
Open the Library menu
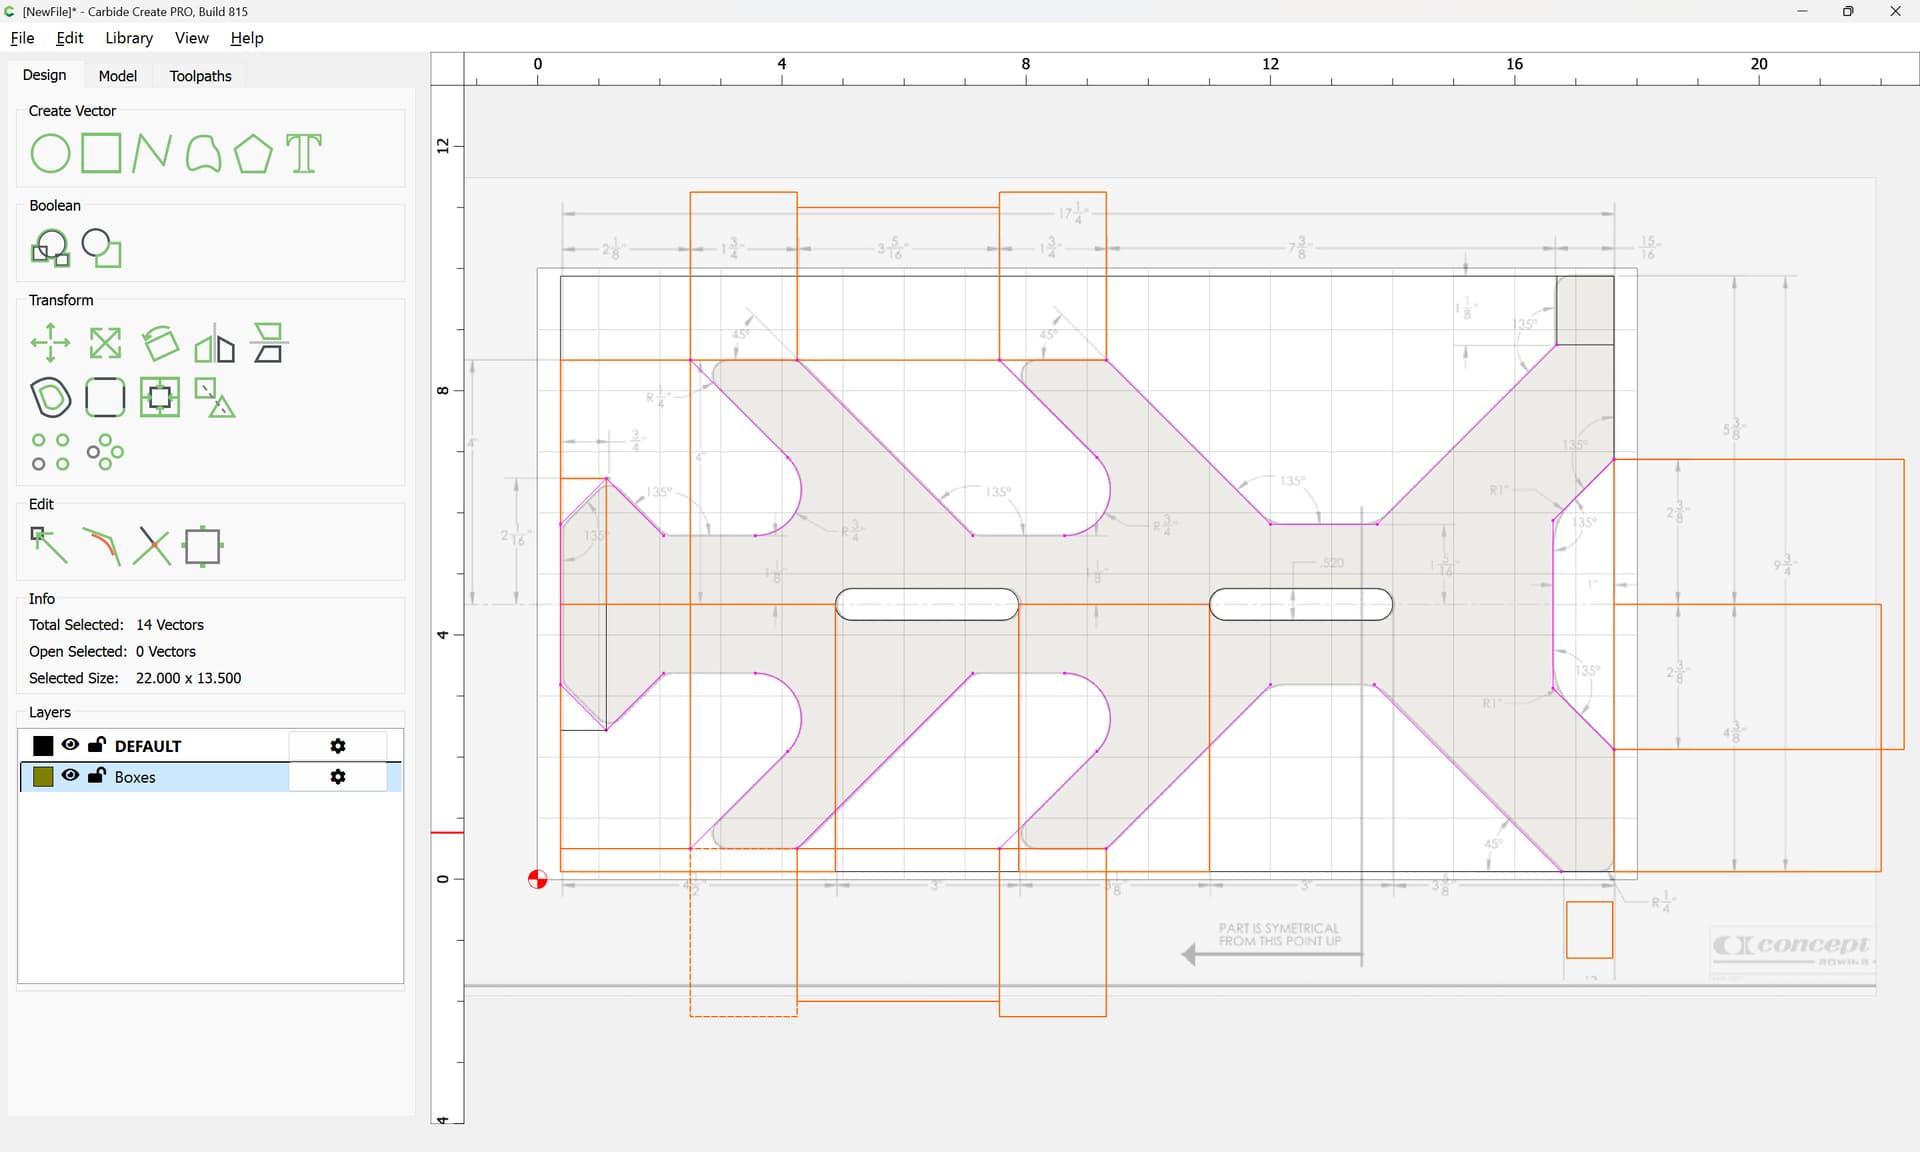[x=129, y=38]
